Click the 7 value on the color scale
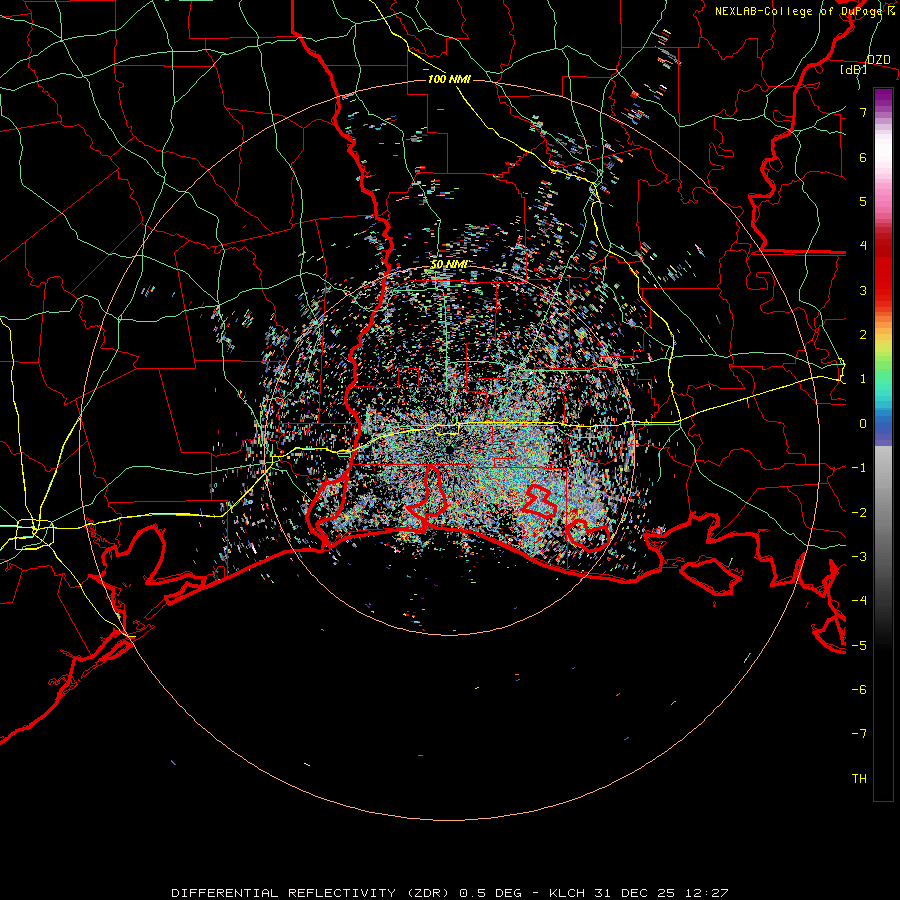Image resolution: width=900 pixels, height=900 pixels. [x=863, y=112]
